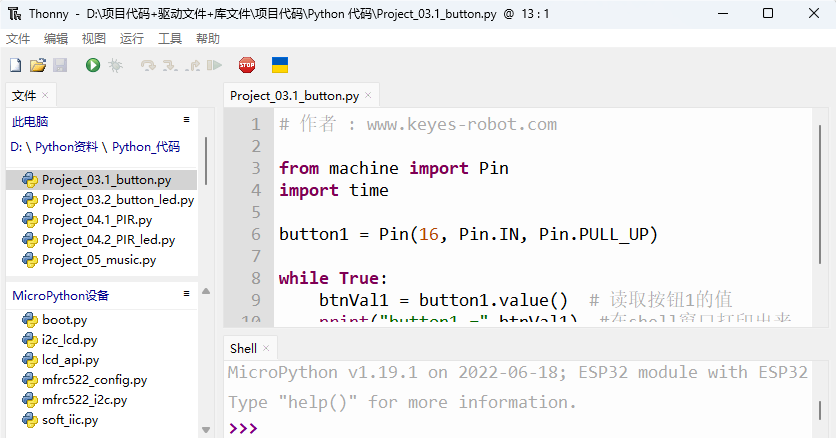
Task: Click the Step into icon
Action: (x=170, y=65)
